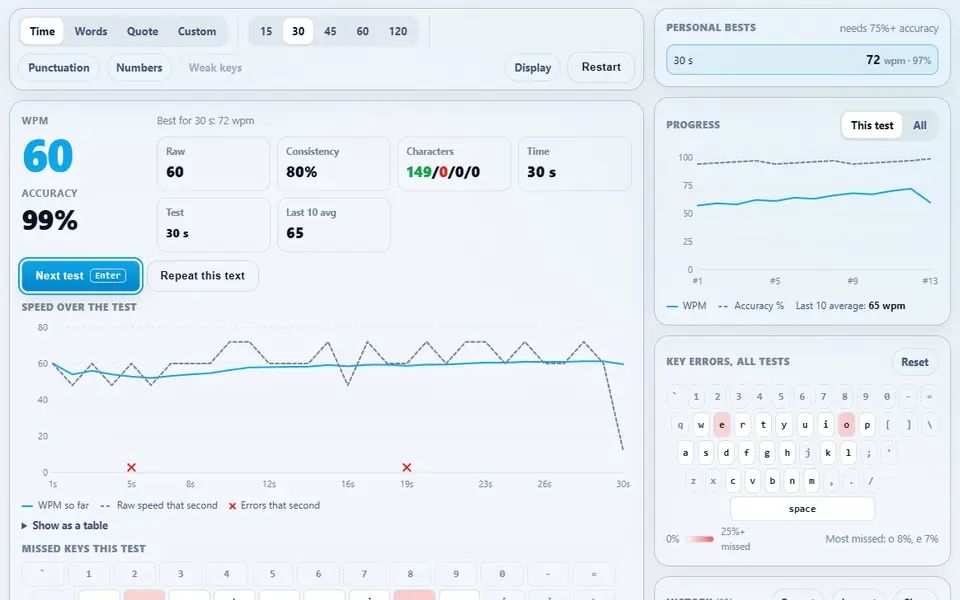
Task: Click the 5 key in Missed Keys This Test
Action: 272,574
